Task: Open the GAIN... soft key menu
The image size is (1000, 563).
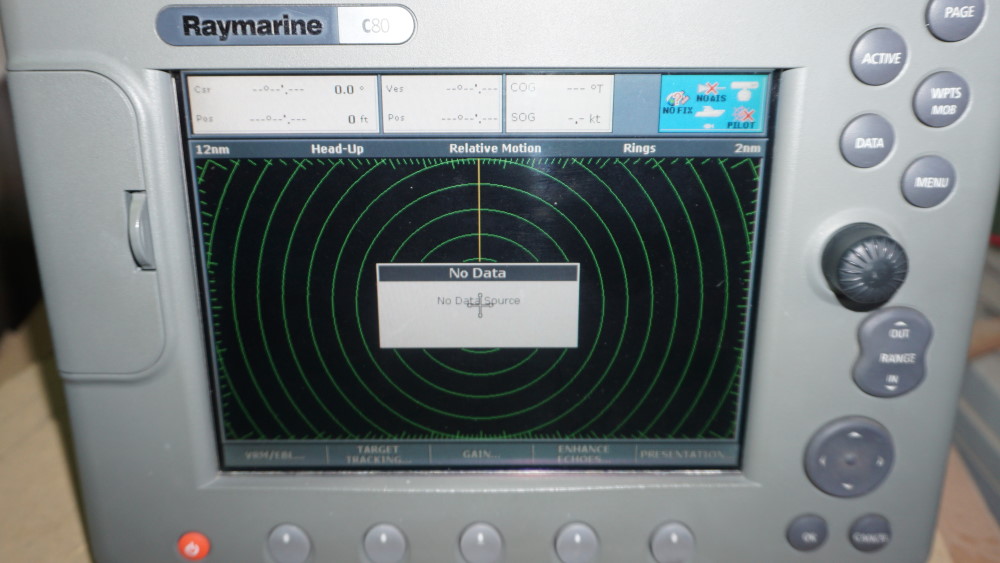Action: [x=481, y=454]
